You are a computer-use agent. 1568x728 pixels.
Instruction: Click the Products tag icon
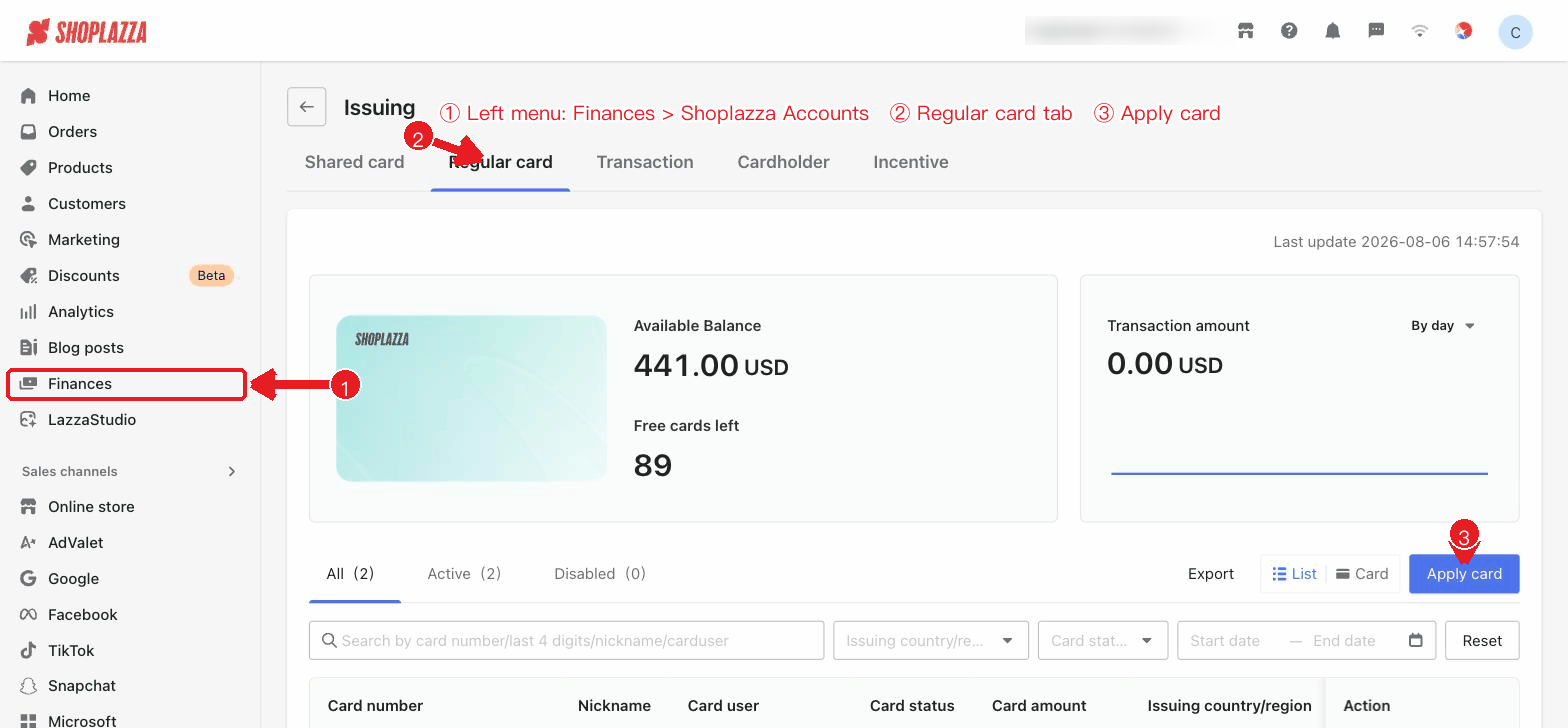click(29, 168)
